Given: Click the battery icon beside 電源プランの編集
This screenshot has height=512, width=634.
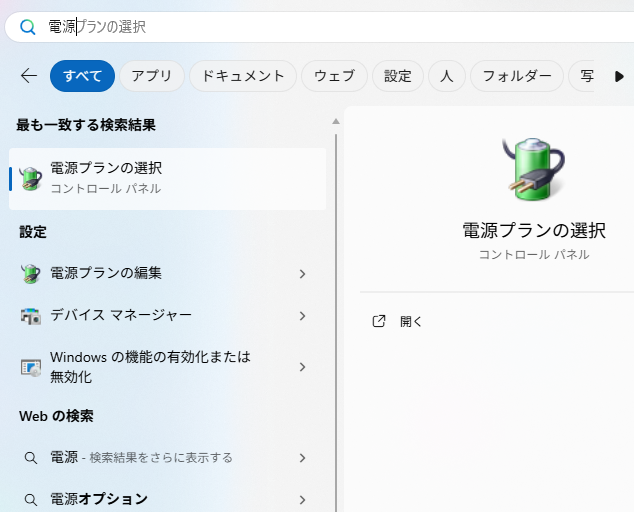Looking at the screenshot, I should (31, 273).
